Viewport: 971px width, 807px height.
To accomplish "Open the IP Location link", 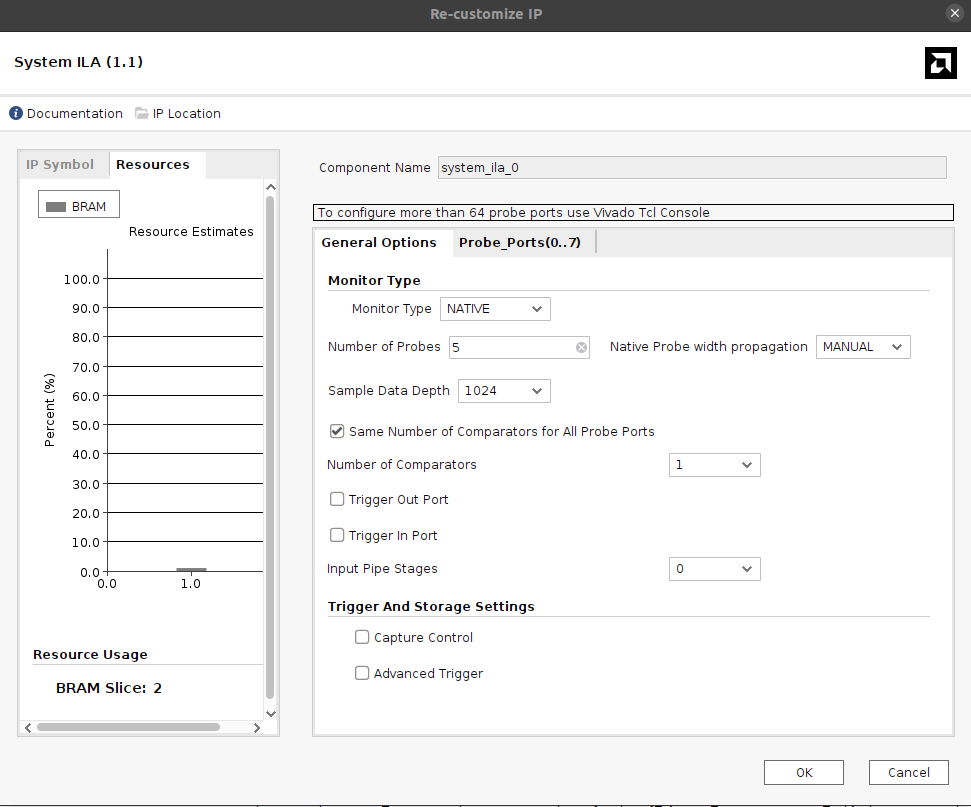I will [x=186, y=113].
